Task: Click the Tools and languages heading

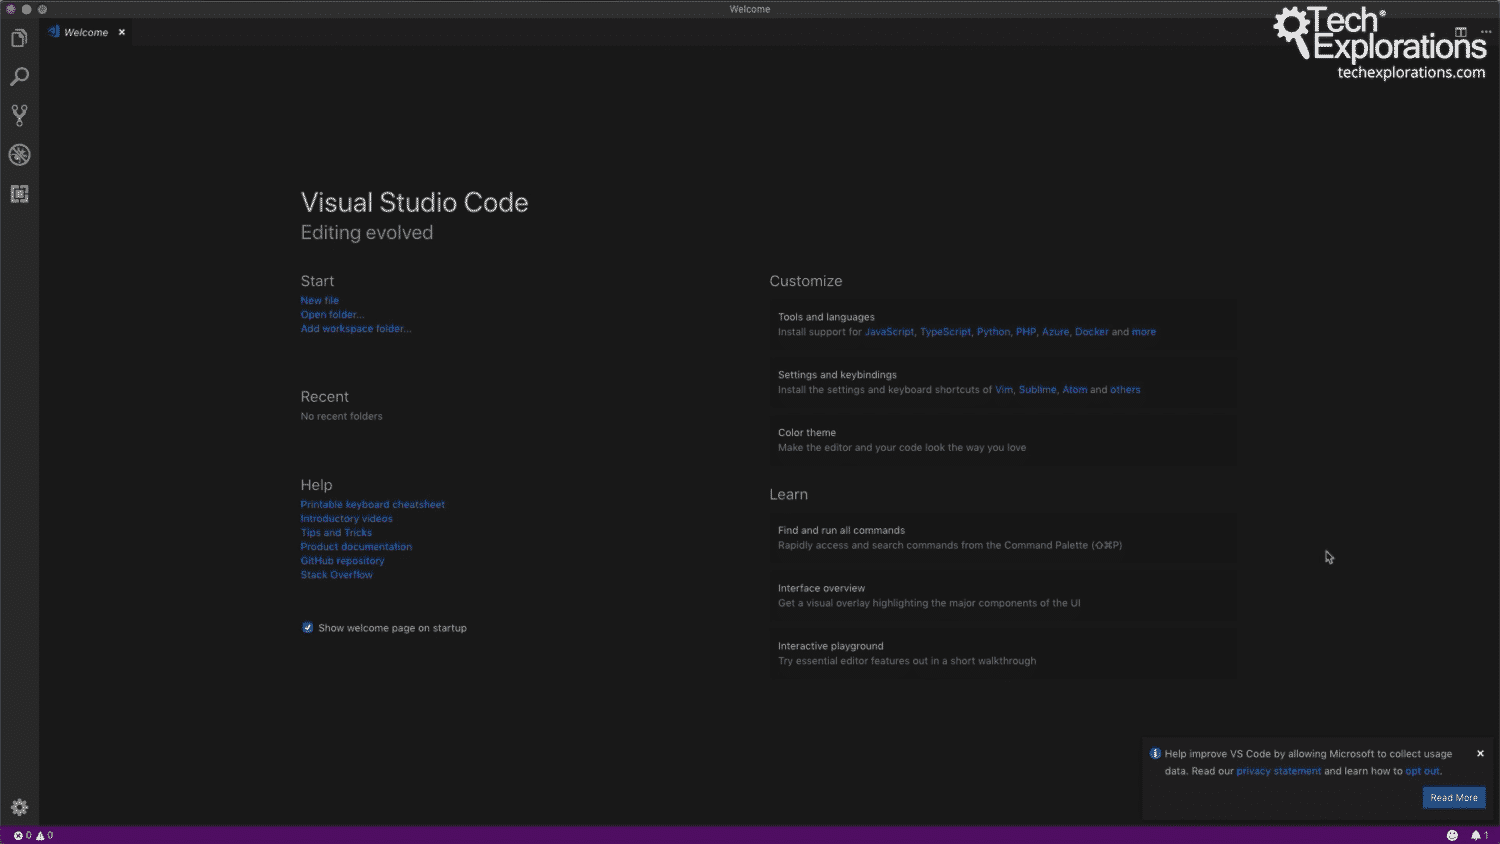Action: tap(826, 317)
